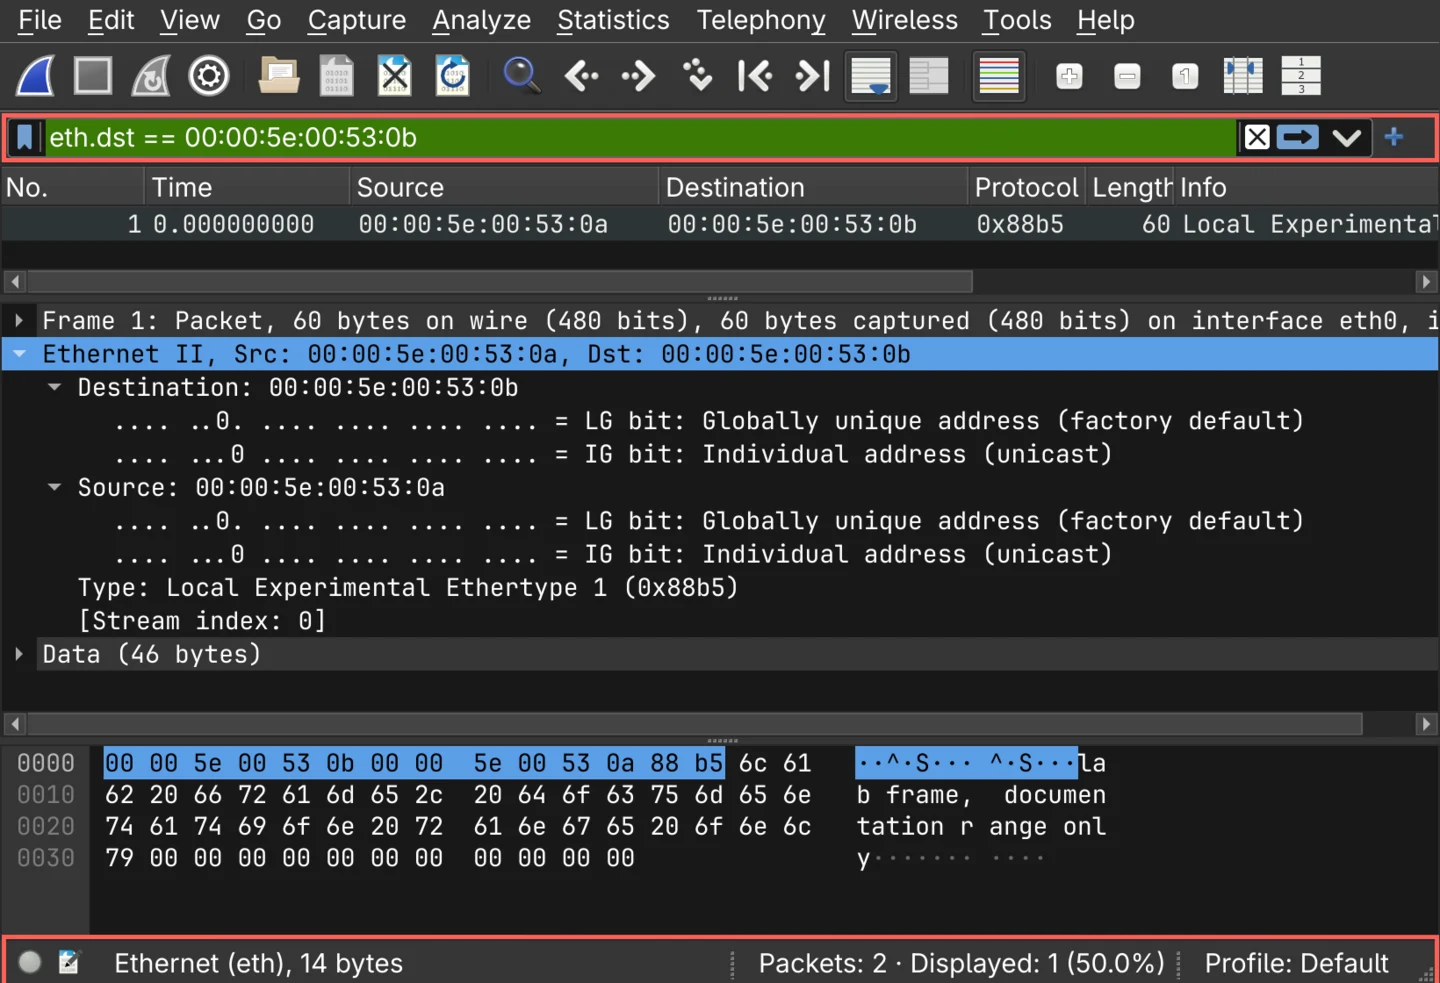The image size is (1440, 983).
Task: Open display filter bookmarks
Action: [x=25, y=138]
